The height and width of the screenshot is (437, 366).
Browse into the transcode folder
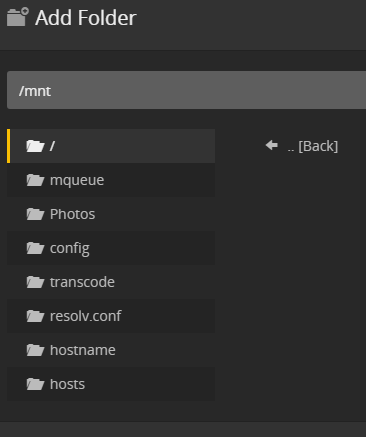[111, 282]
